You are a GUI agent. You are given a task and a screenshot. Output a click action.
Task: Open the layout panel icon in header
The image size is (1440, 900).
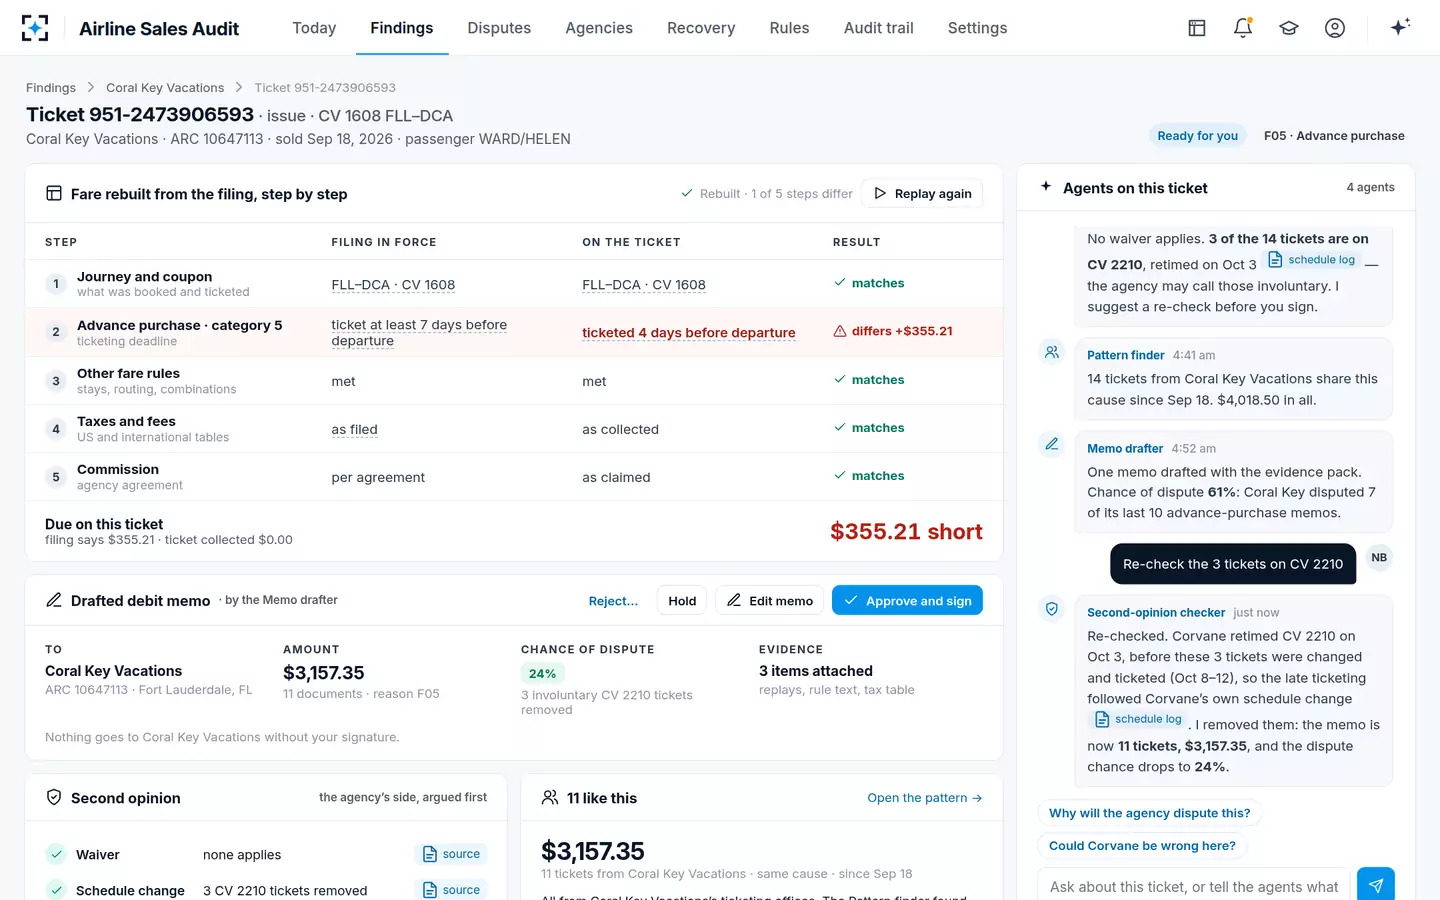1197,28
